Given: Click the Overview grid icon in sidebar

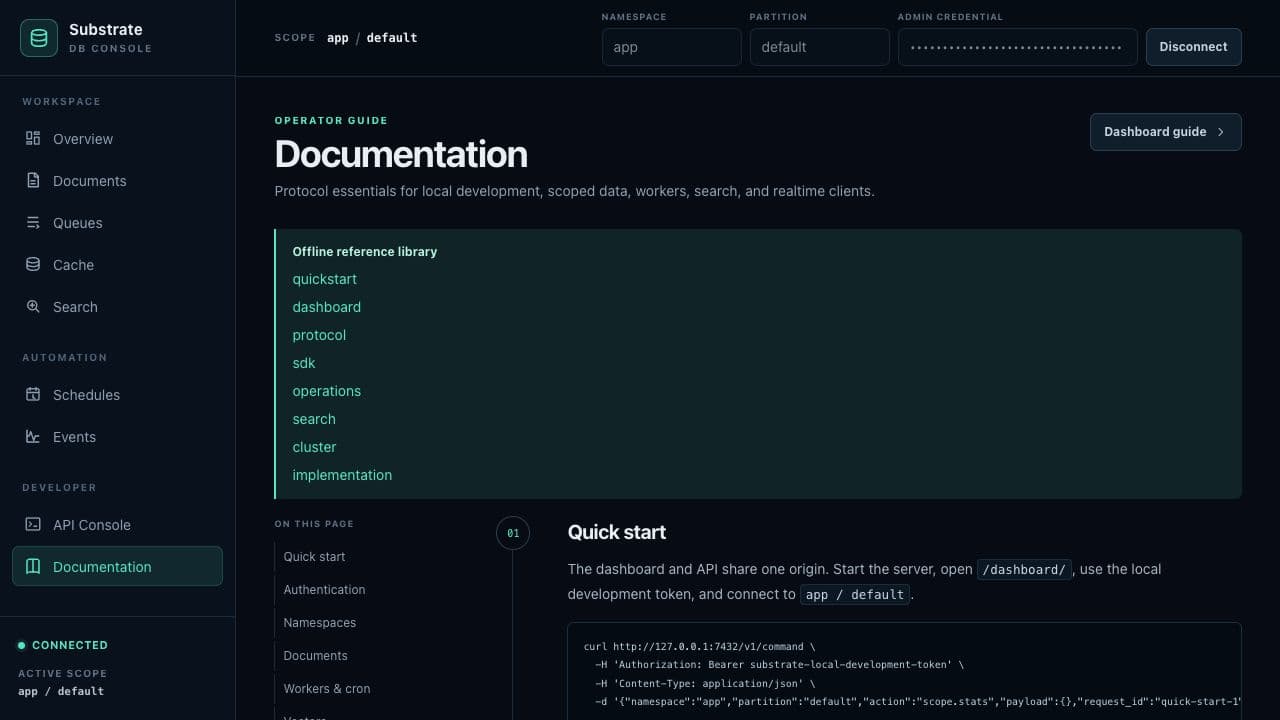Looking at the screenshot, I should coord(33,138).
